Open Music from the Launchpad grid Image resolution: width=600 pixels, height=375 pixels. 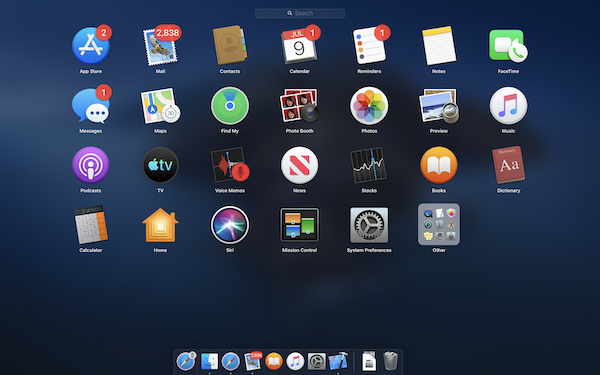pos(508,105)
